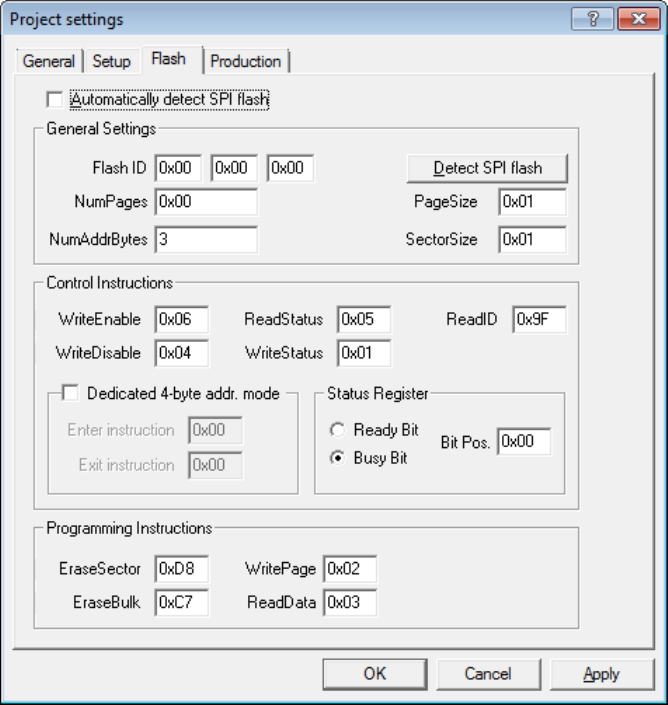Viewport: 668px width, 705px height.
Task: Edit the EraseSector instruction field
Action: [x=181, y=569]
